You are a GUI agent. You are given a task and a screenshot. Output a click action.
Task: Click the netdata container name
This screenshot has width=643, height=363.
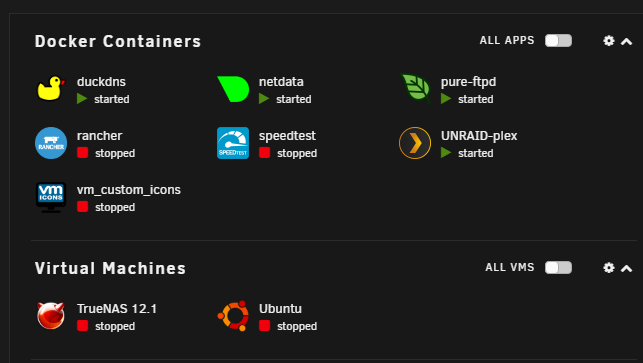click(281, 82)
